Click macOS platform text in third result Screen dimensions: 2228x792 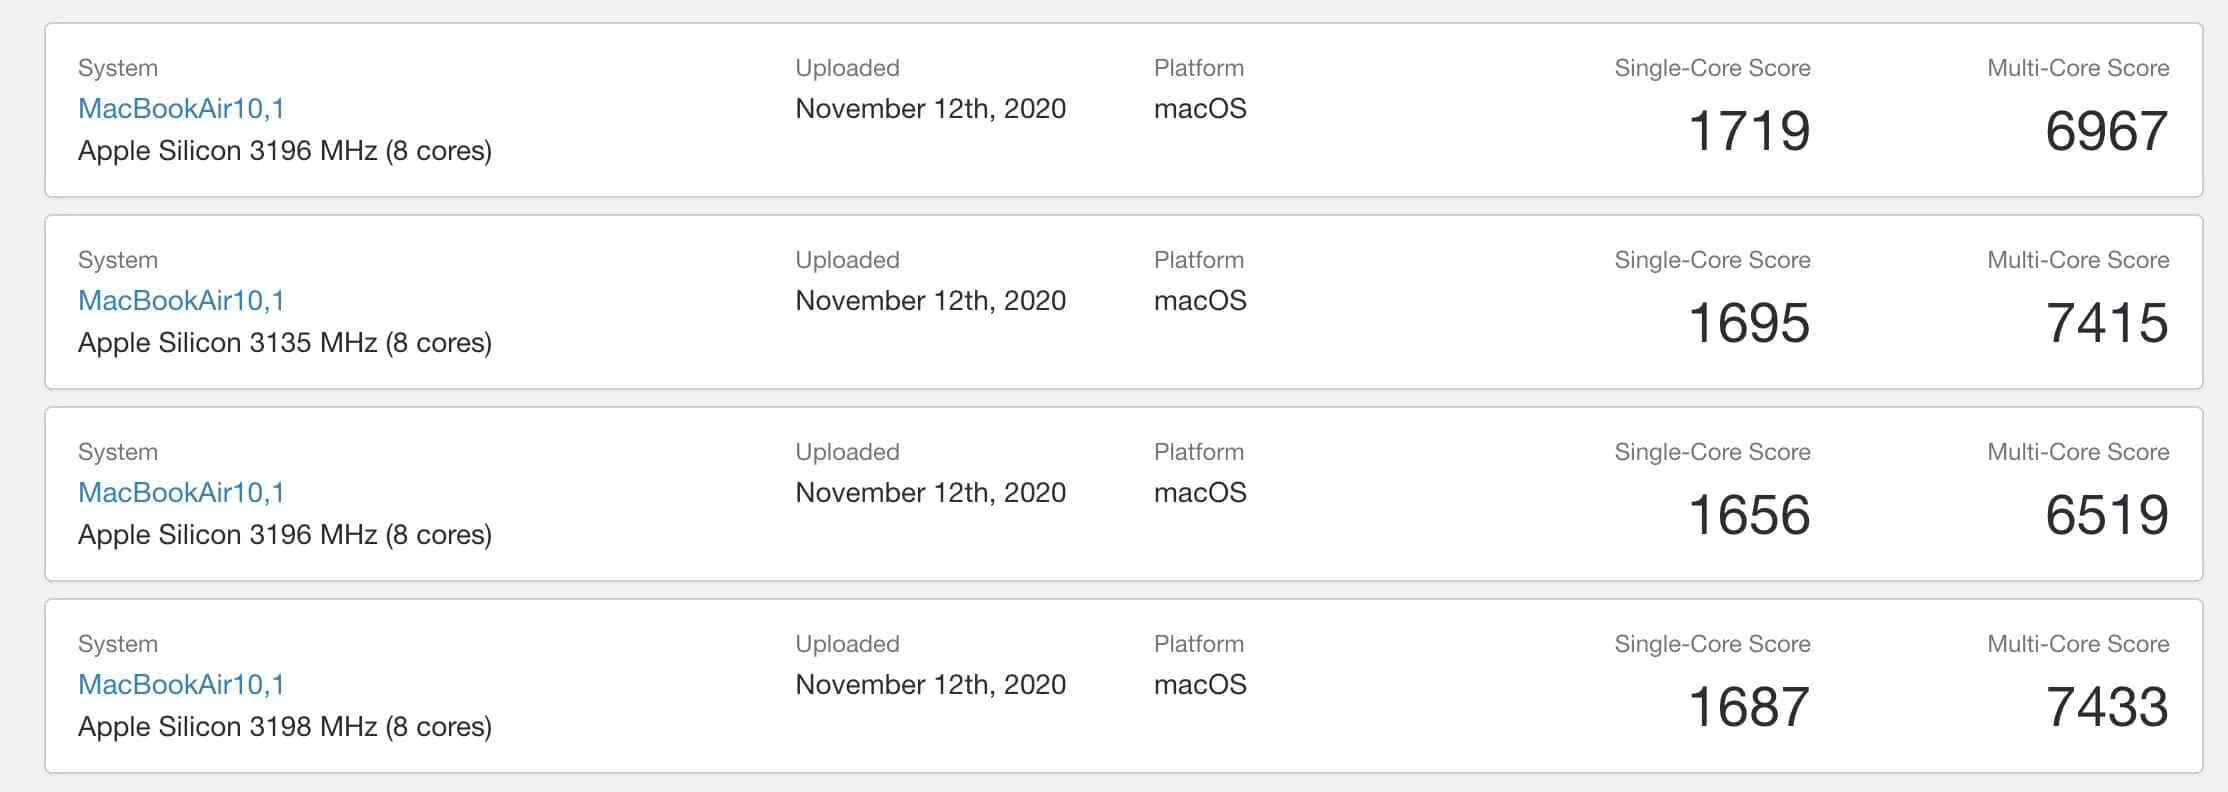pos(1200,492)
